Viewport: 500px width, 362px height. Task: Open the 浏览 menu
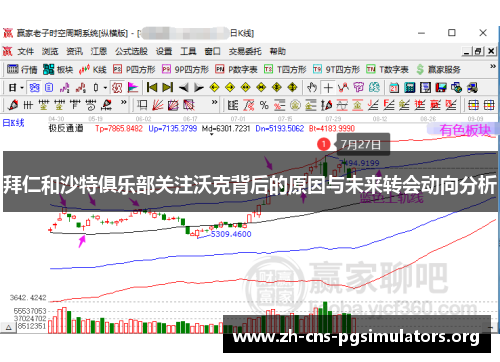click(x=50, y=51)
